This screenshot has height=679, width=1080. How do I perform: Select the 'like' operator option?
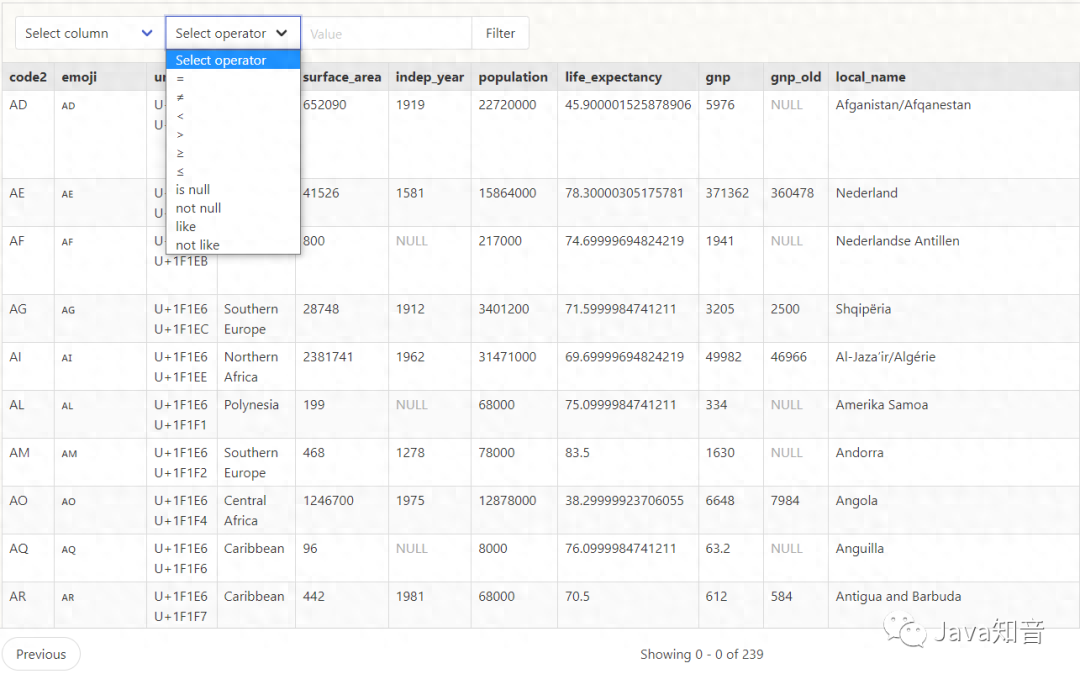(x=186, y=227)
